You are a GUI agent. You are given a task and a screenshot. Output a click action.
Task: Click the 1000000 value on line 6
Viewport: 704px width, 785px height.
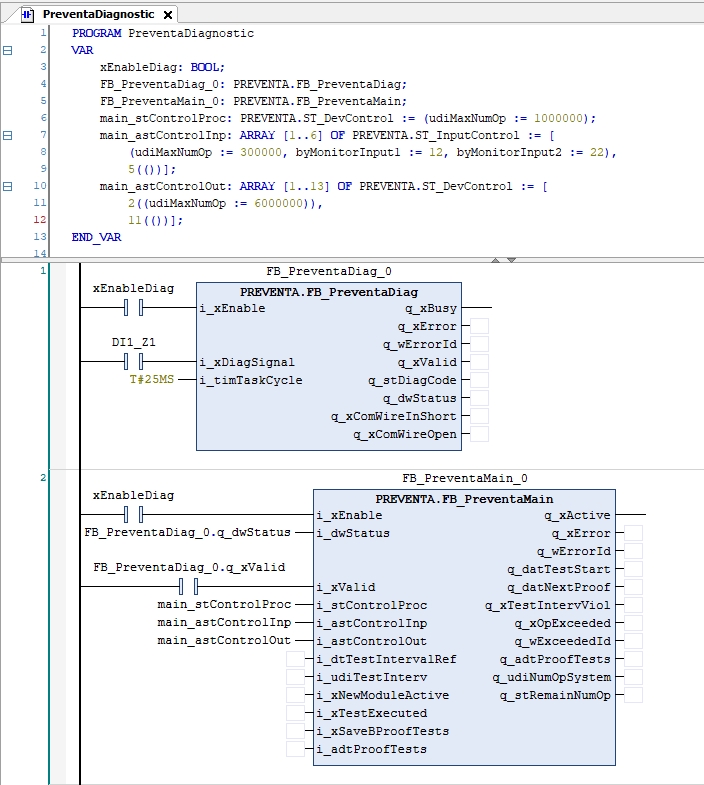[x=558, y=118]
